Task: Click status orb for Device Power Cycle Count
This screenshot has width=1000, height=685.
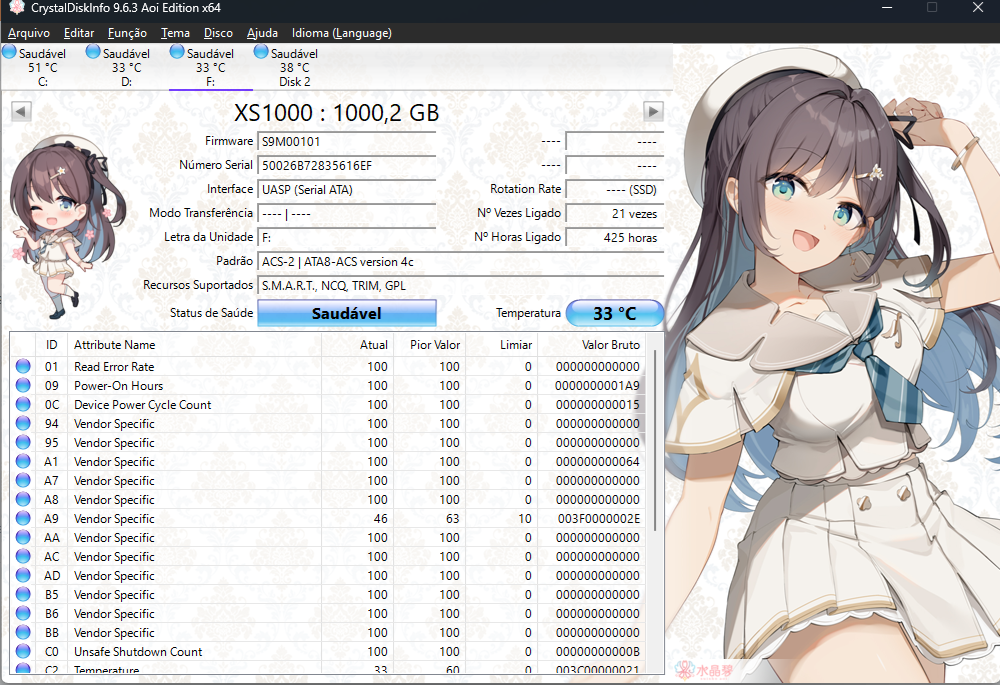Action: (23, 404)
